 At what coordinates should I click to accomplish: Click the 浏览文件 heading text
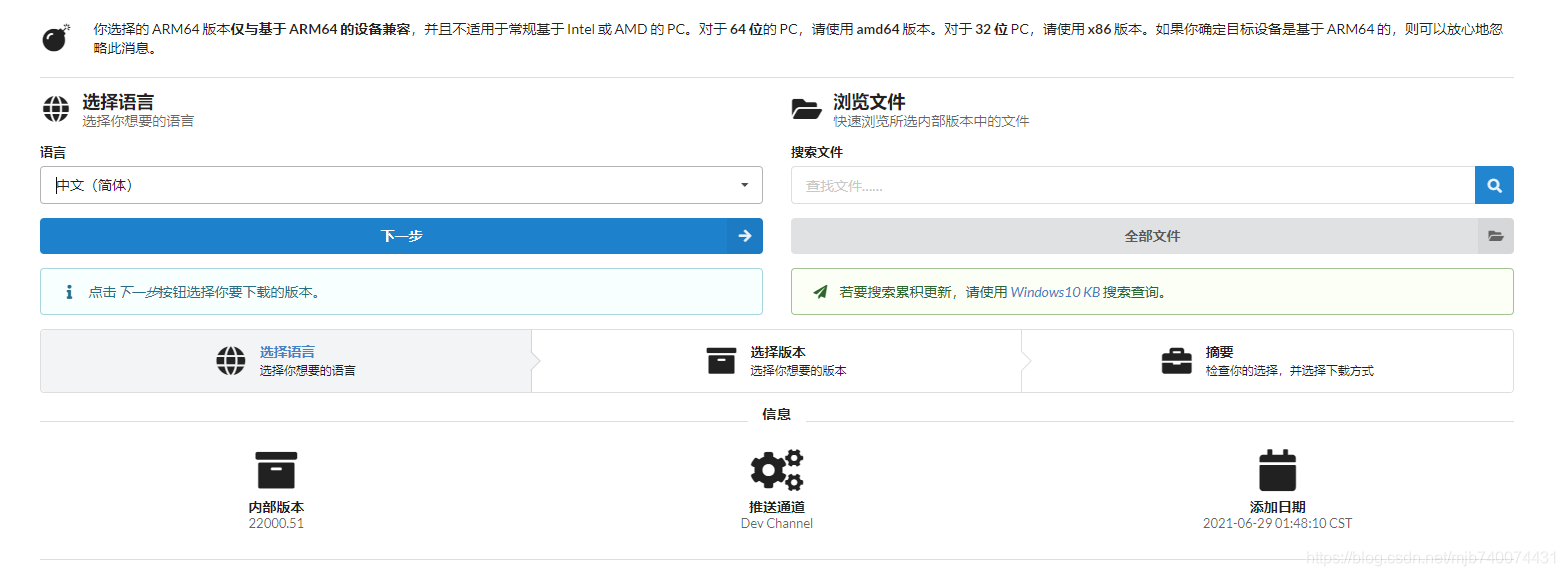click(x=869, y=102)
